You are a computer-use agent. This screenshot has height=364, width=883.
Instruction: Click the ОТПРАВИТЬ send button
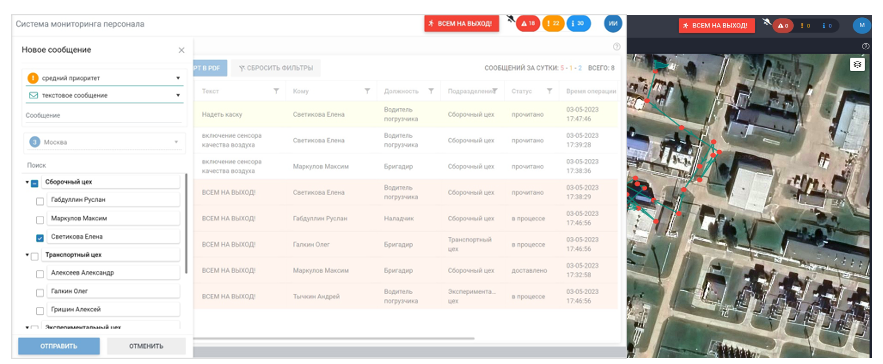coord(59,346)
